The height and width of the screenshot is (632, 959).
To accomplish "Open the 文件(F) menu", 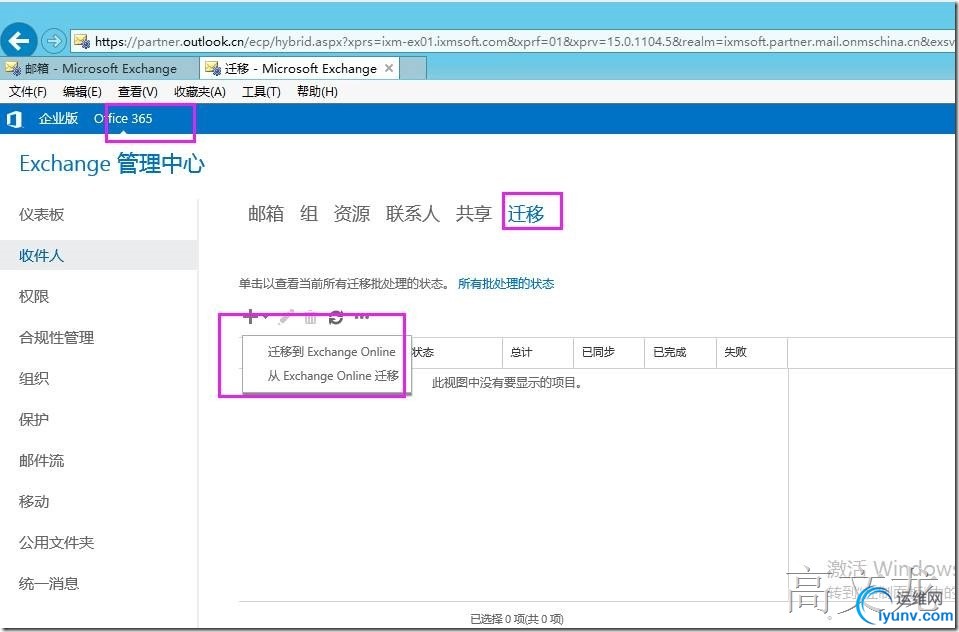I will pos(28,92).
